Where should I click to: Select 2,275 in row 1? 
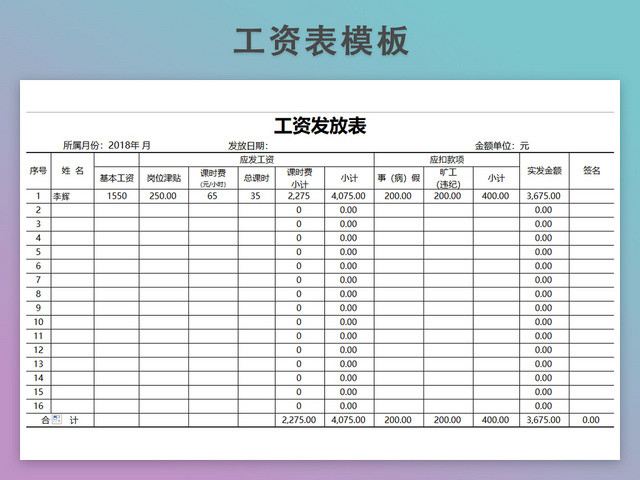tap(299, 196)
